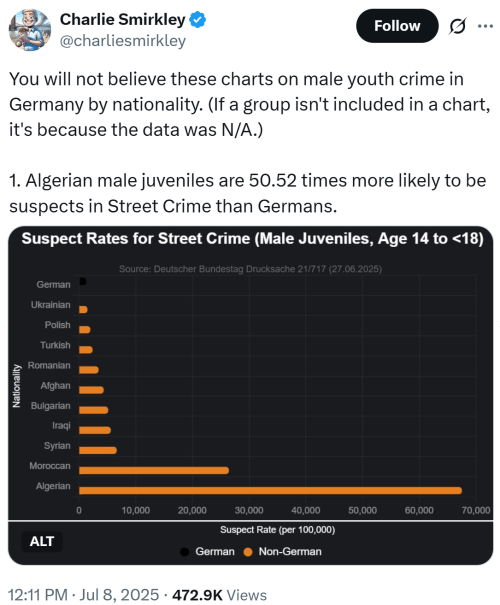Click the orange Non-German legend dot
The width and height of the screenshot is (500, 605).
tap(248, 552)
